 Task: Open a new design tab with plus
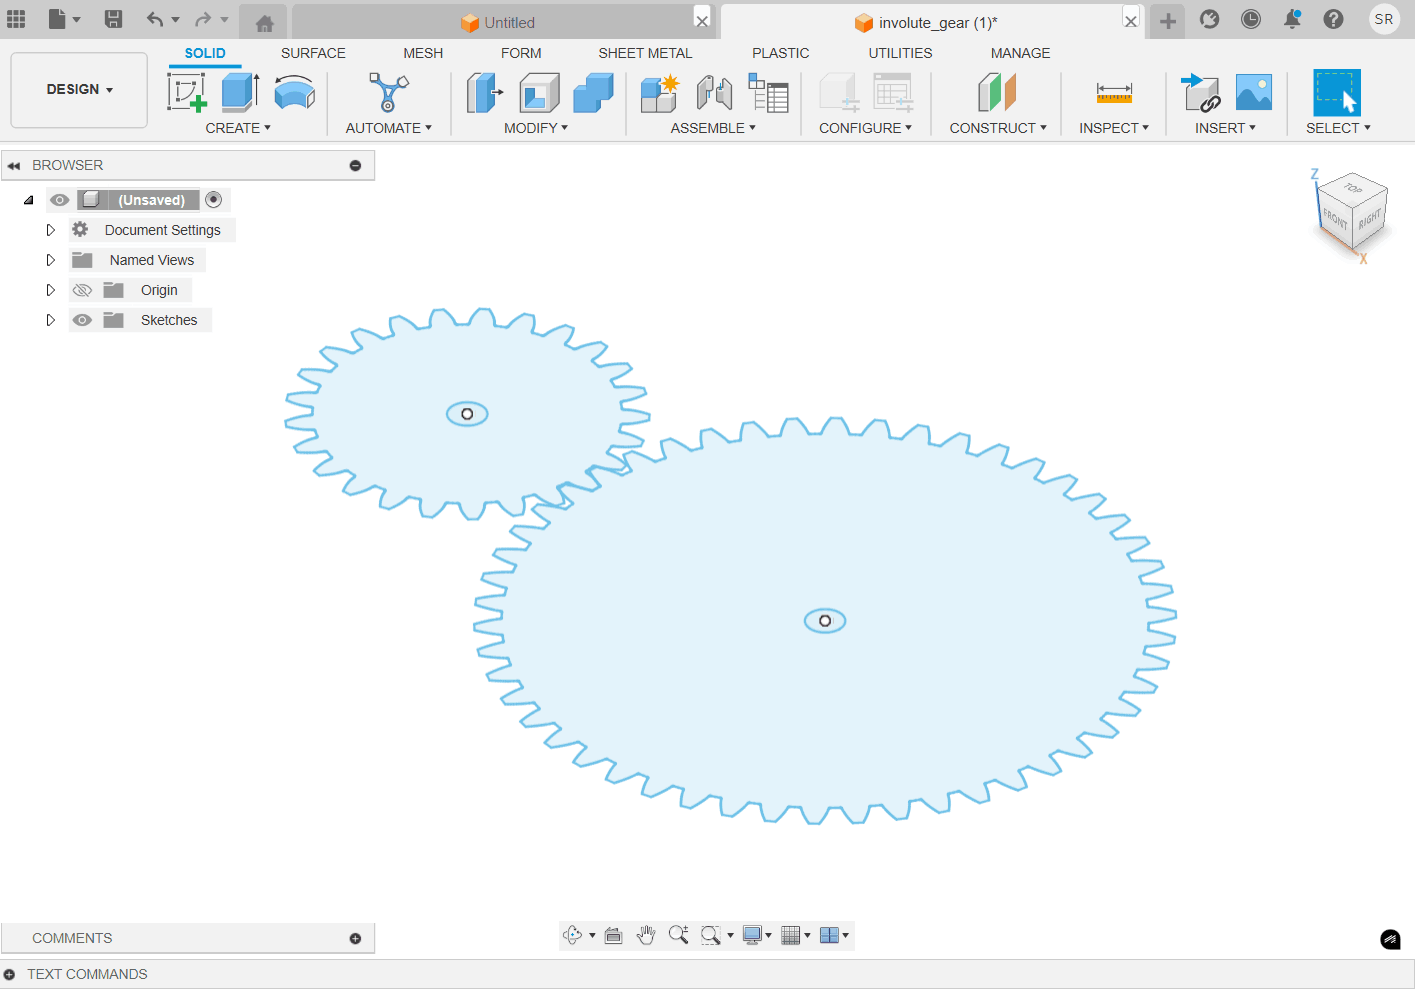pos(1168,21)
